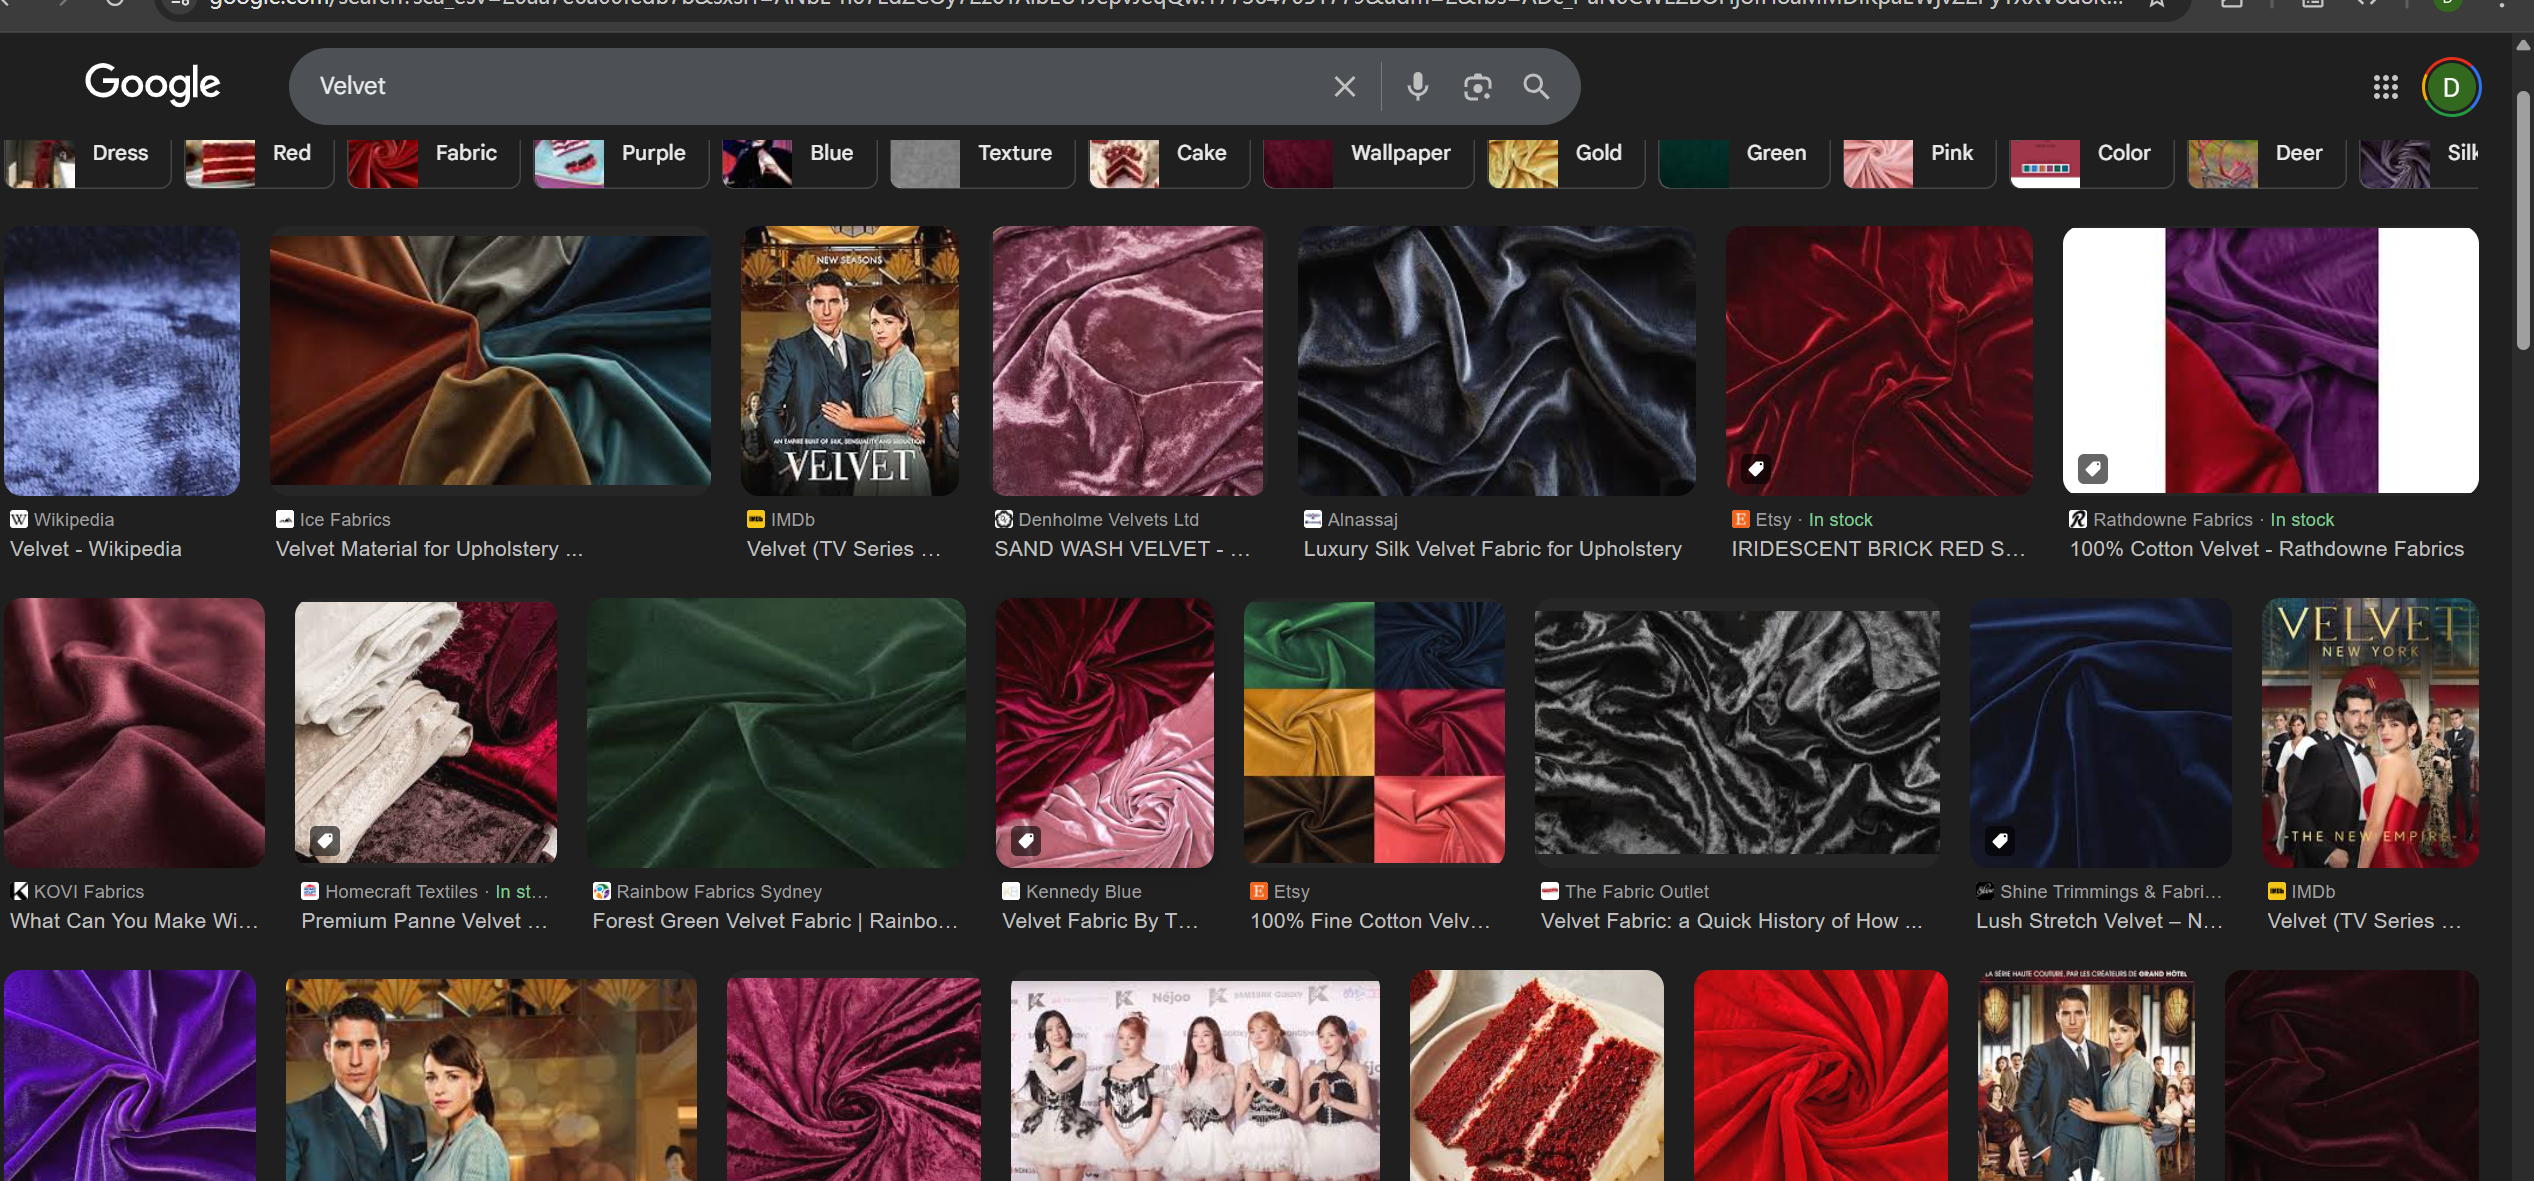2534x1181 pixels.
Task: Open Luxury Silk Velvet Fabric for Upholstery link
Action: (x=1492, y=549)
